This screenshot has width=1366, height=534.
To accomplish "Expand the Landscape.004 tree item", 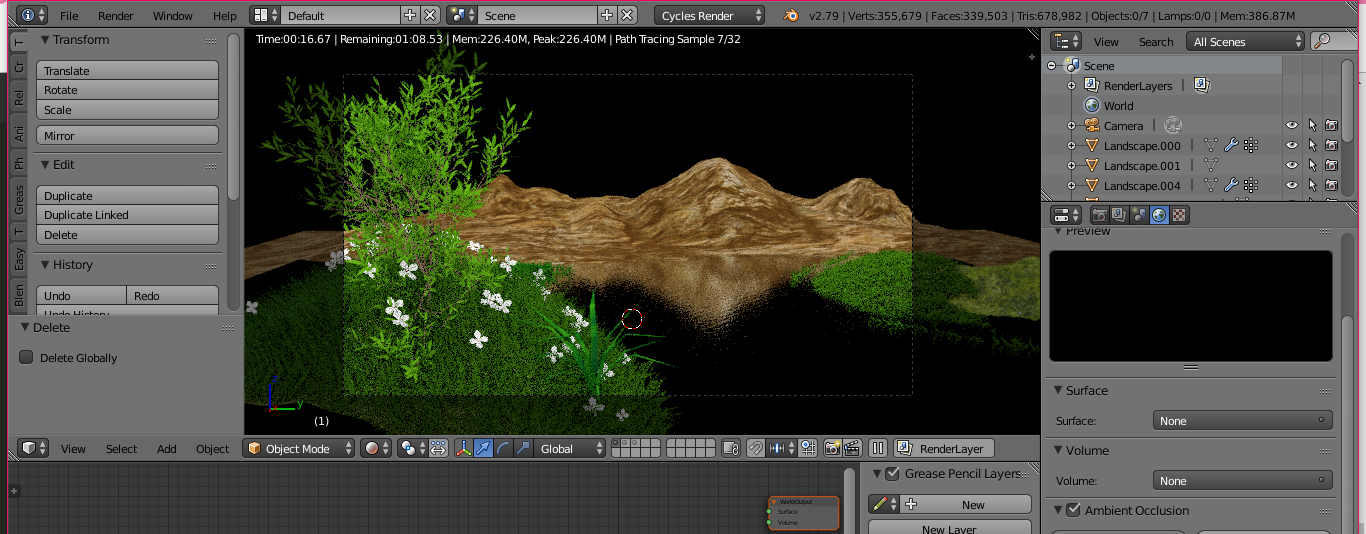I will pyautogui.click(x=1072, y=186).
